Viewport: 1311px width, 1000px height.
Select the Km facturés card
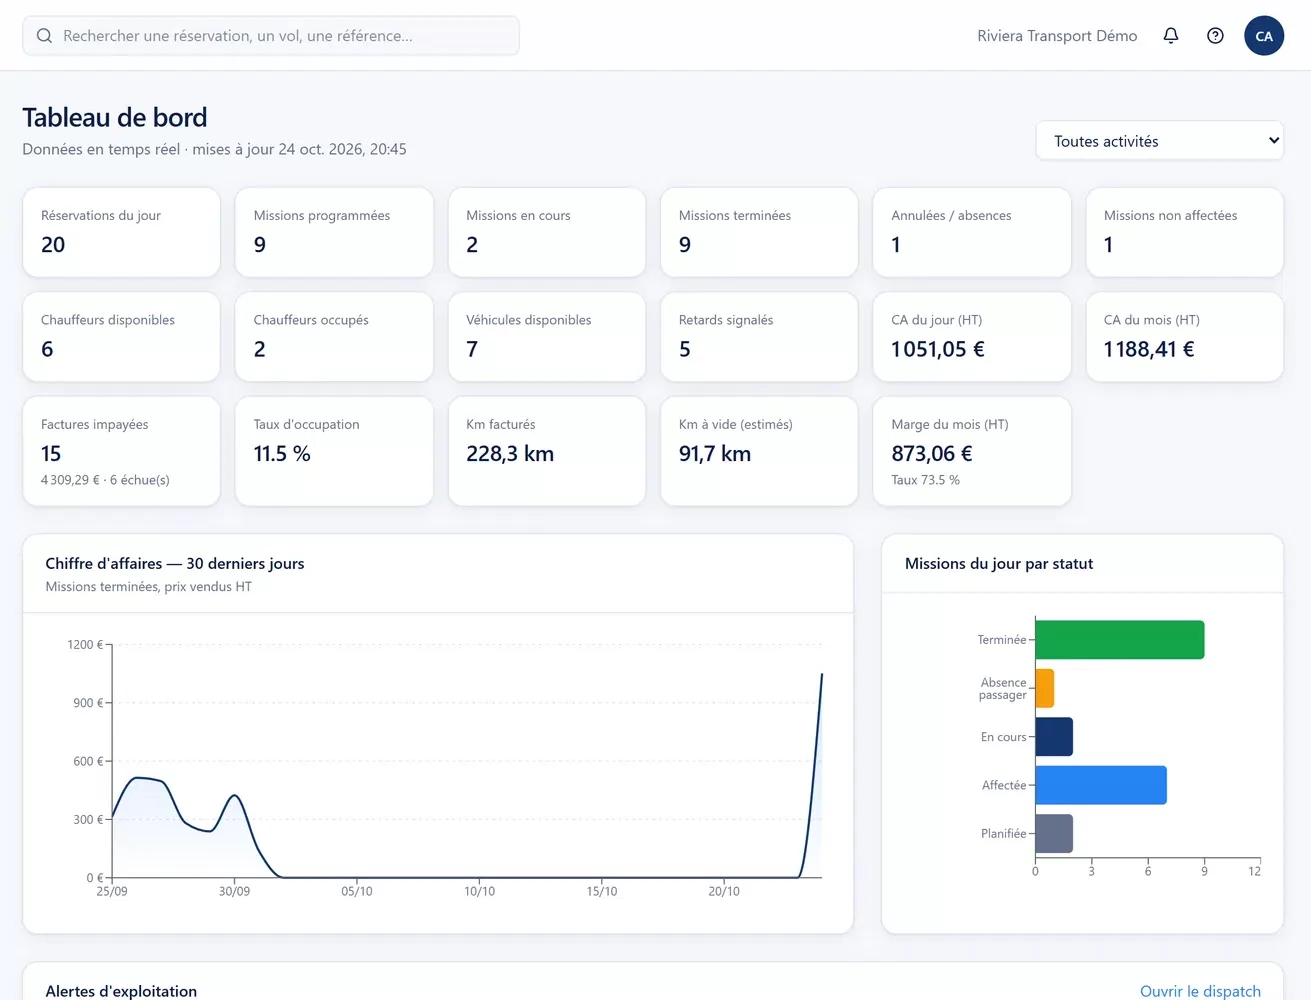tap(547, 451)
